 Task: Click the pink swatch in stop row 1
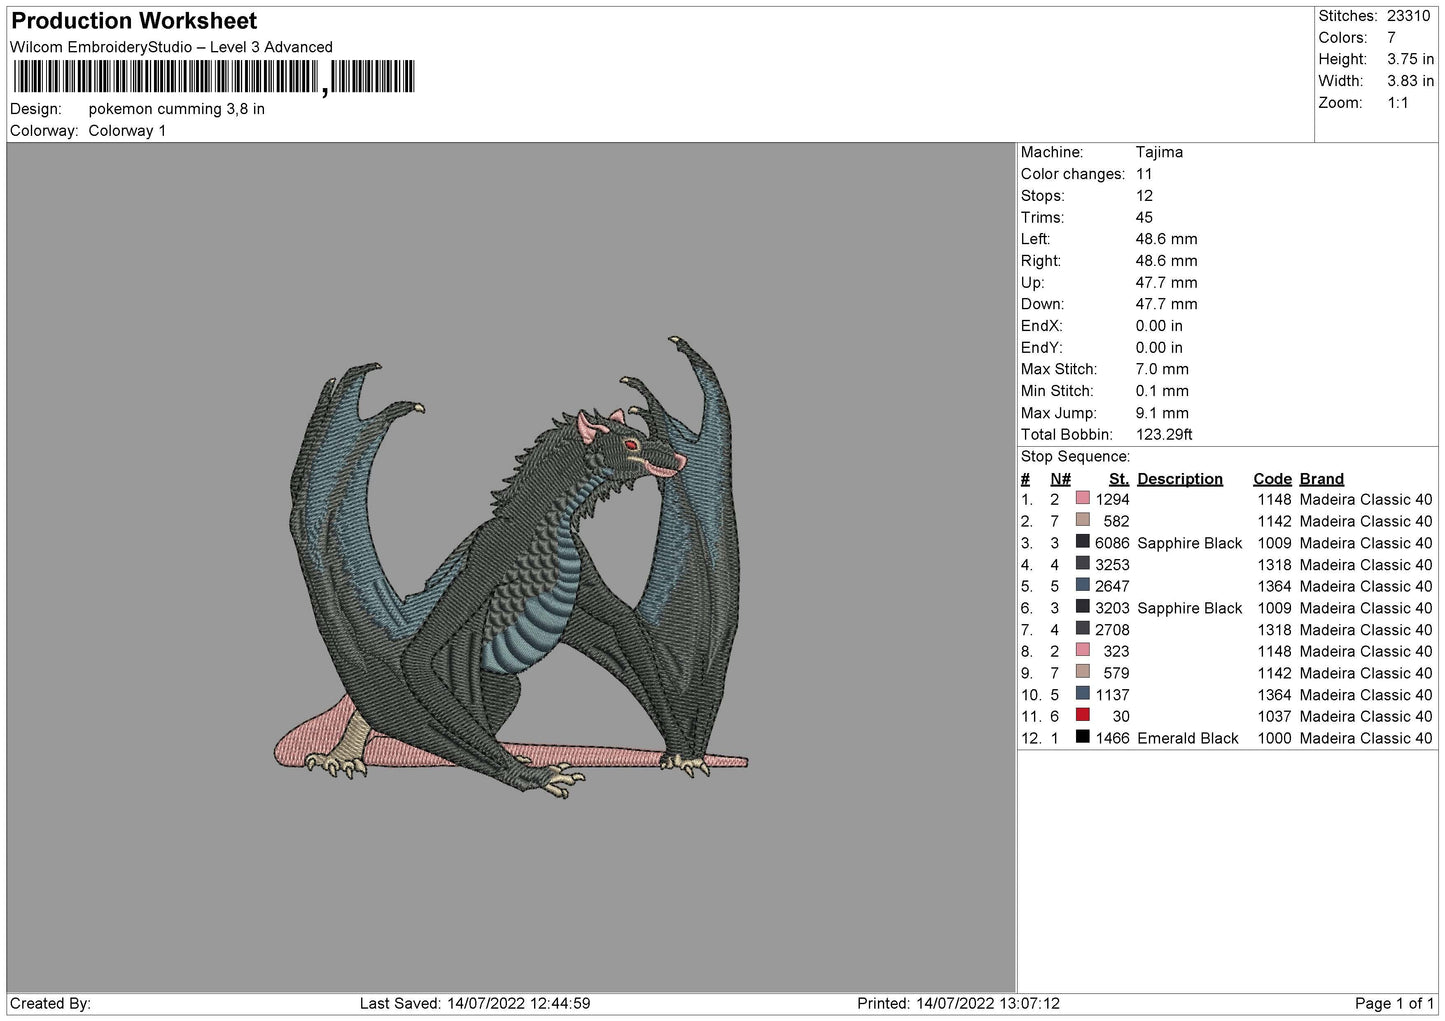coord(1082,499)
